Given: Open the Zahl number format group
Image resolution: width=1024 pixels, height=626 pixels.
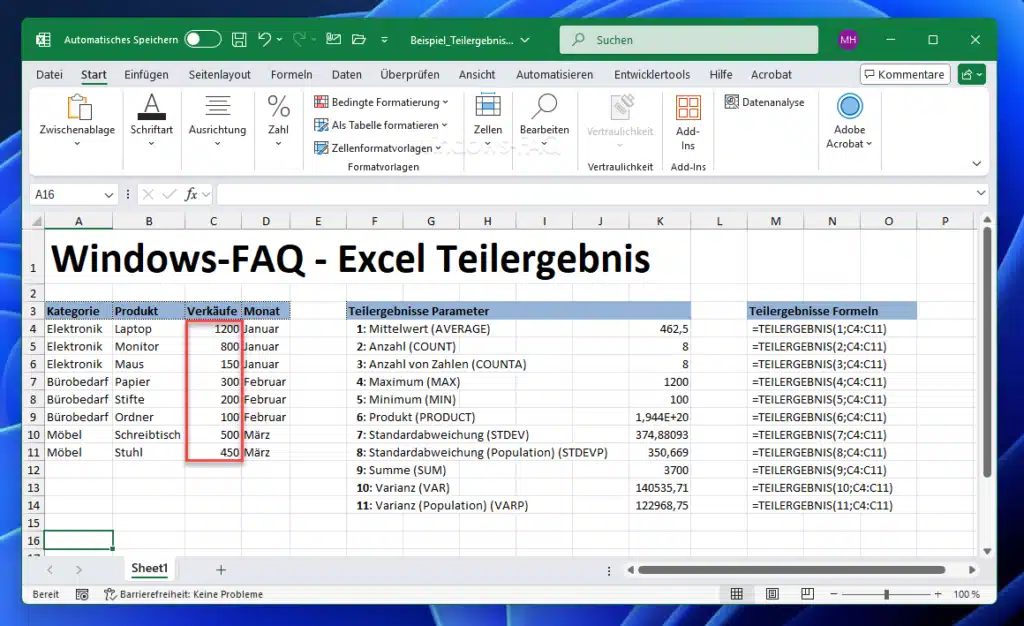Looking at the screenshot, I should pos(278,118).
